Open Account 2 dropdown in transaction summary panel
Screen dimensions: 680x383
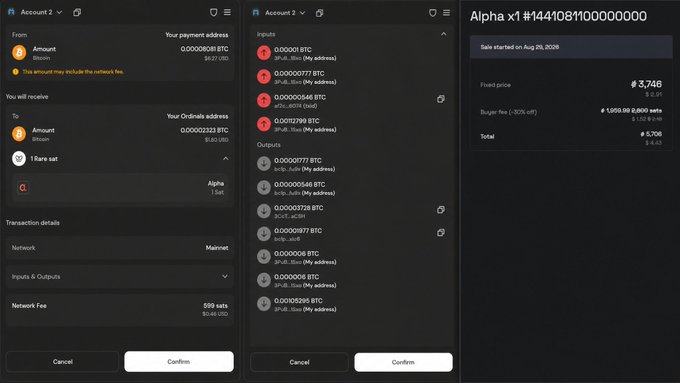(41, 12)
